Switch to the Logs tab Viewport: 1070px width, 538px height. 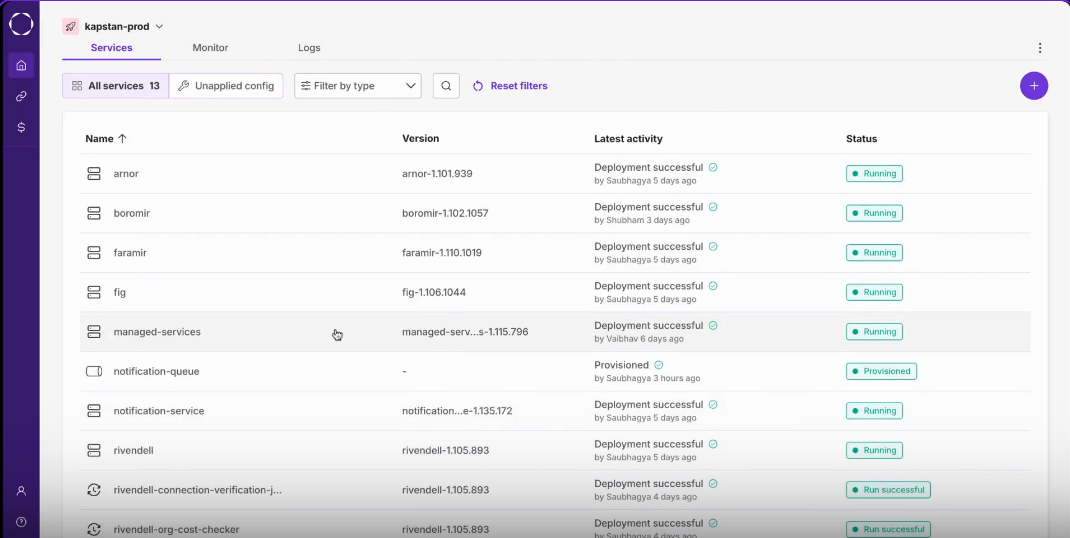pos(309,48)
